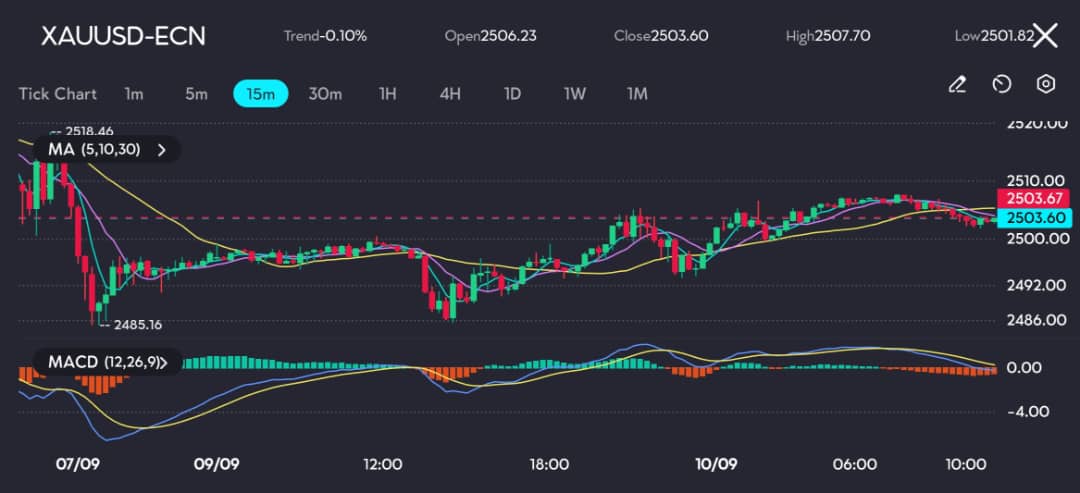
Task: Click the 10:00 time axis label
Action: click(966, 464)
